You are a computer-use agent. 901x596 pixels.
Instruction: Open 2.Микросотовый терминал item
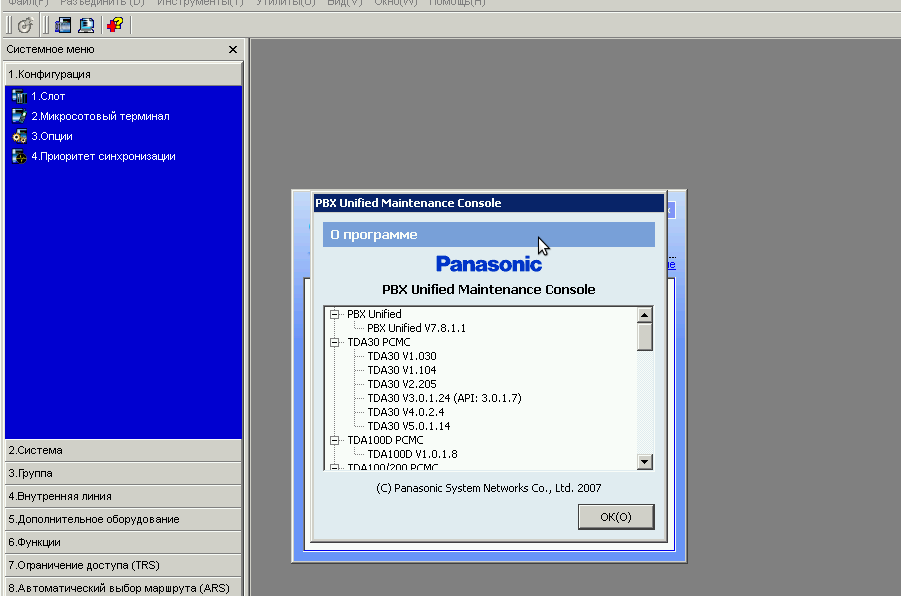pos(101,116)
